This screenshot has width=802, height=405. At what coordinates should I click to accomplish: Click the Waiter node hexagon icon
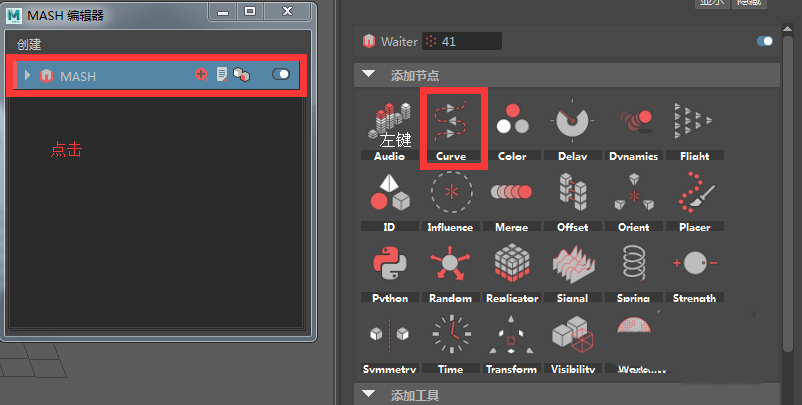click(369, 41)
